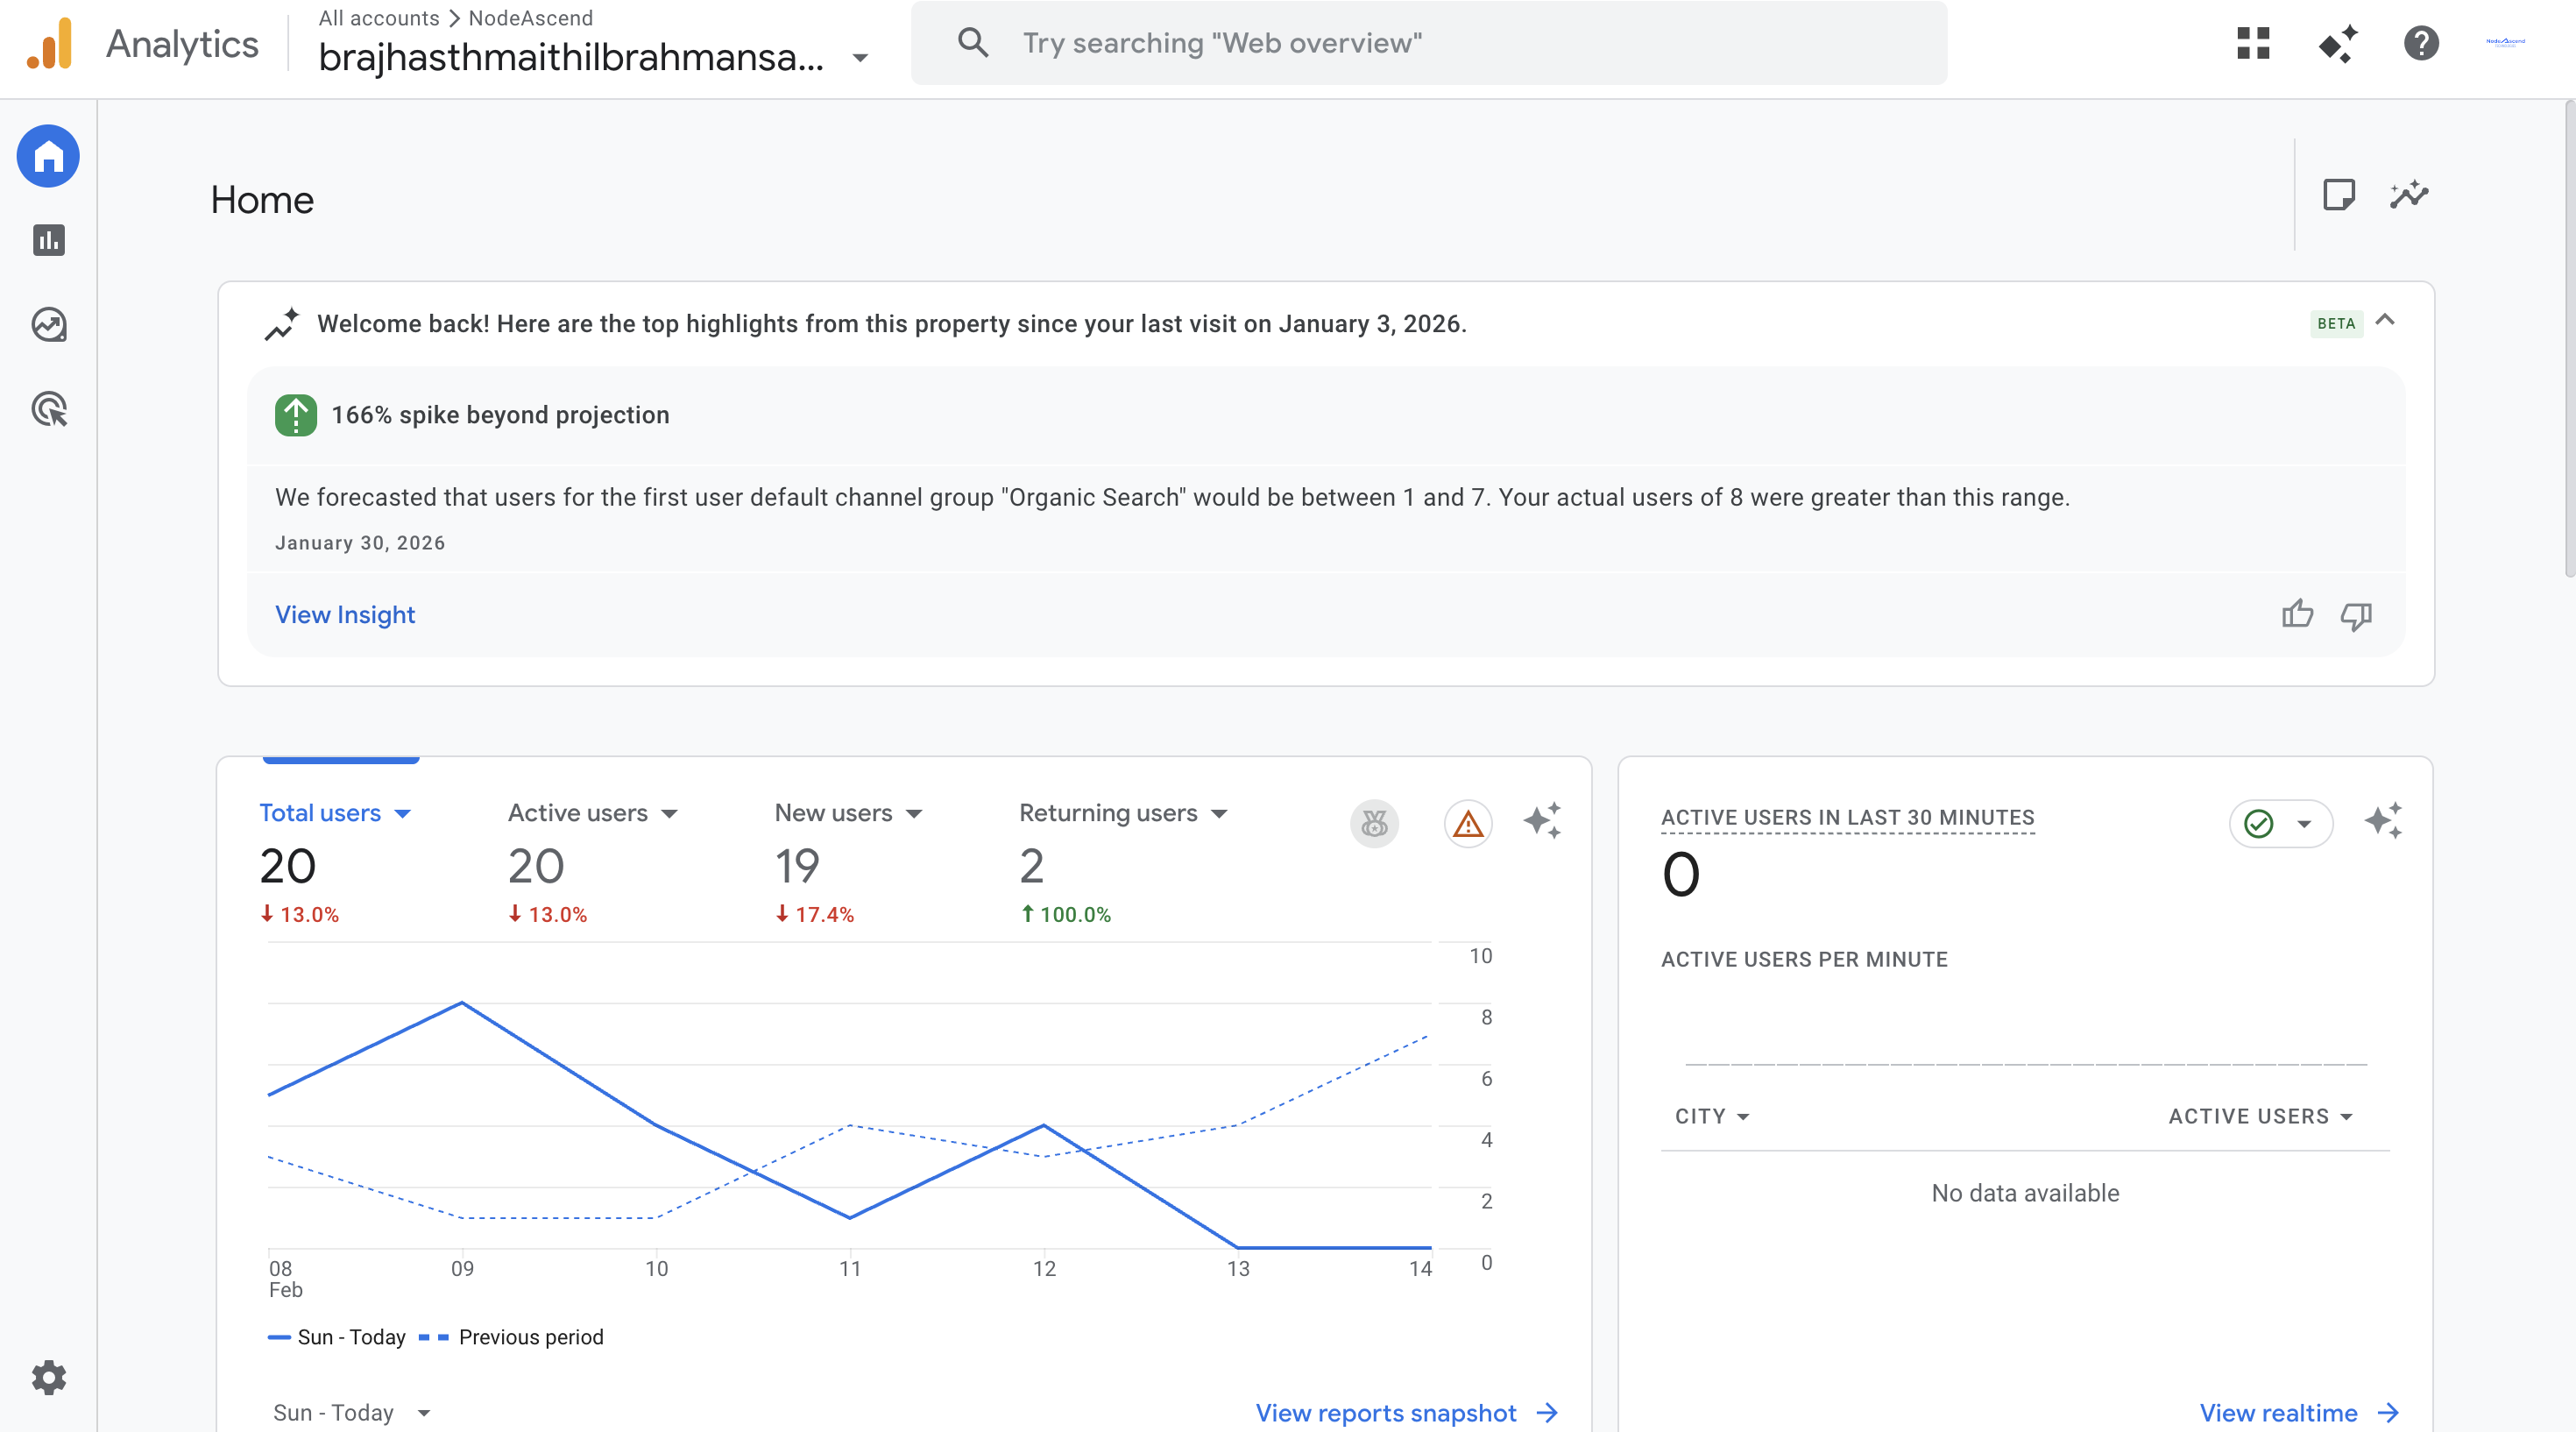This screenshot has width=2576, height=1432.
Task: Collapse the Welcome back highlights card
Action: click(2385, 320)
